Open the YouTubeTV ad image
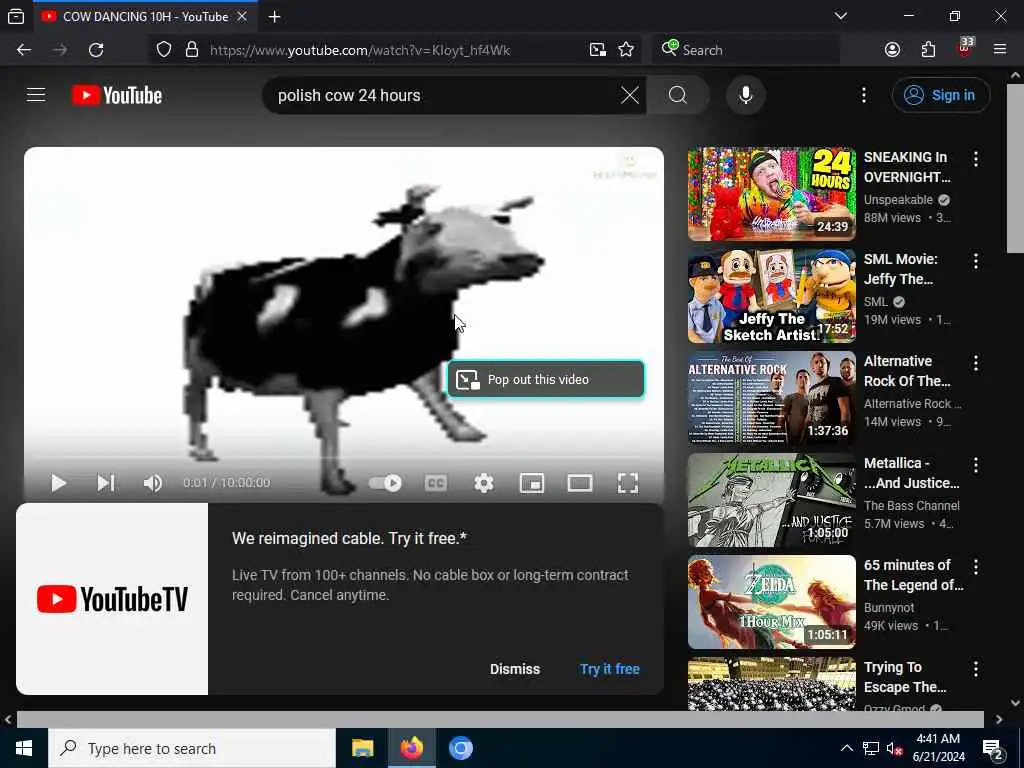Image resolution: width=1024 pixels, height=768 pixels. 112,599
